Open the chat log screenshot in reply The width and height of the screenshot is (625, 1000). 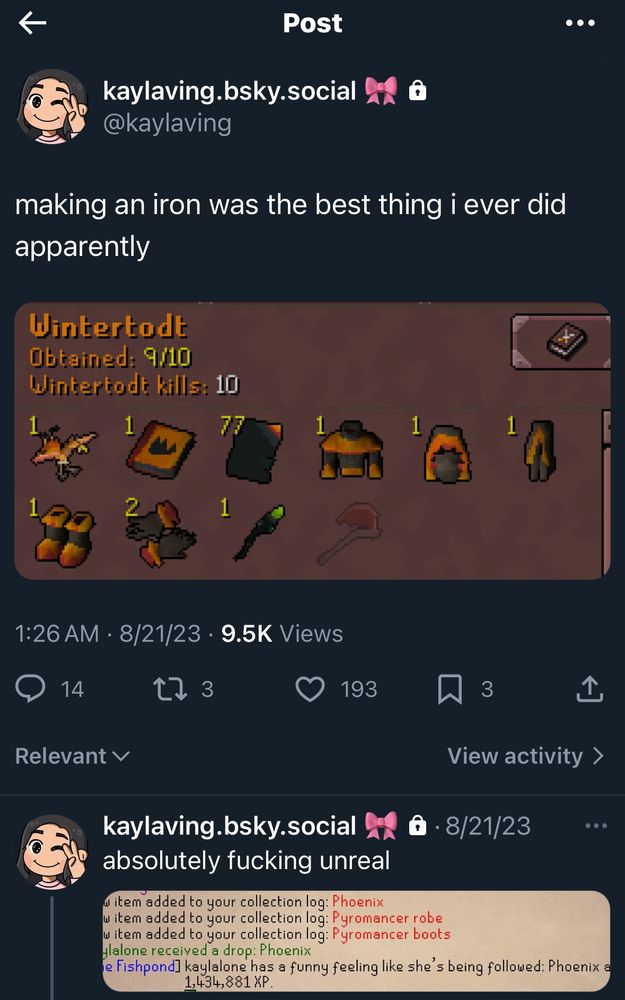(357, 941)
